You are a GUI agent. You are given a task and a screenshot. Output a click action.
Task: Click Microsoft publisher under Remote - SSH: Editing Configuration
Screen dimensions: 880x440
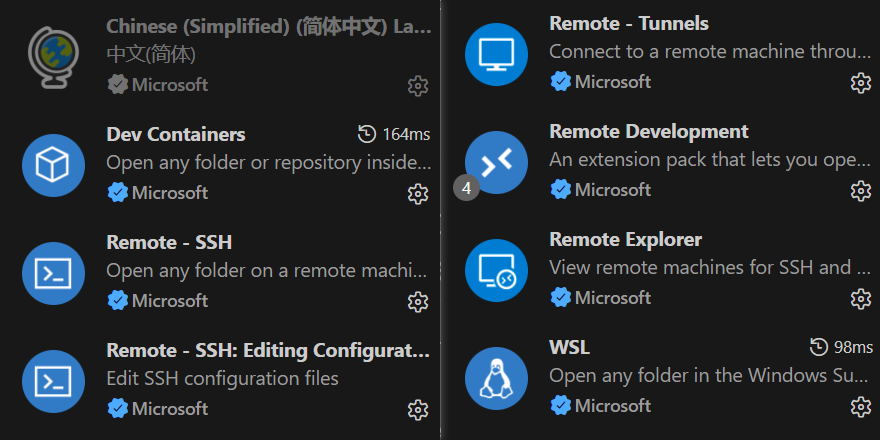170,408
